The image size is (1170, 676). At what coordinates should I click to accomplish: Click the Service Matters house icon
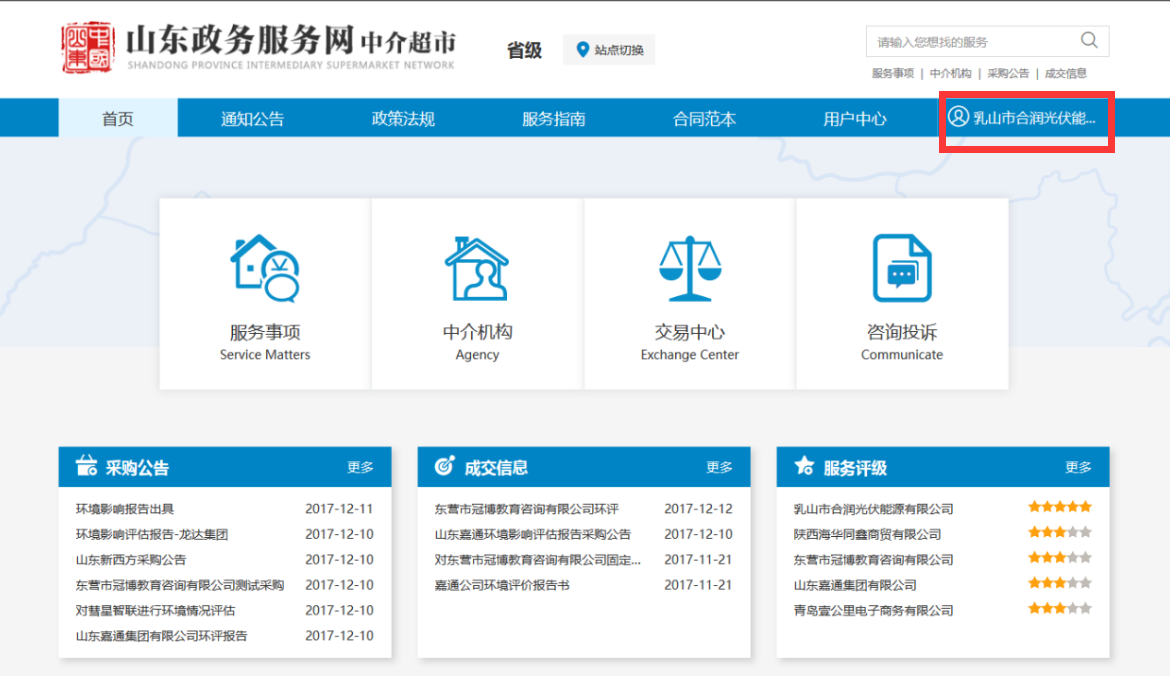point(265,268)
